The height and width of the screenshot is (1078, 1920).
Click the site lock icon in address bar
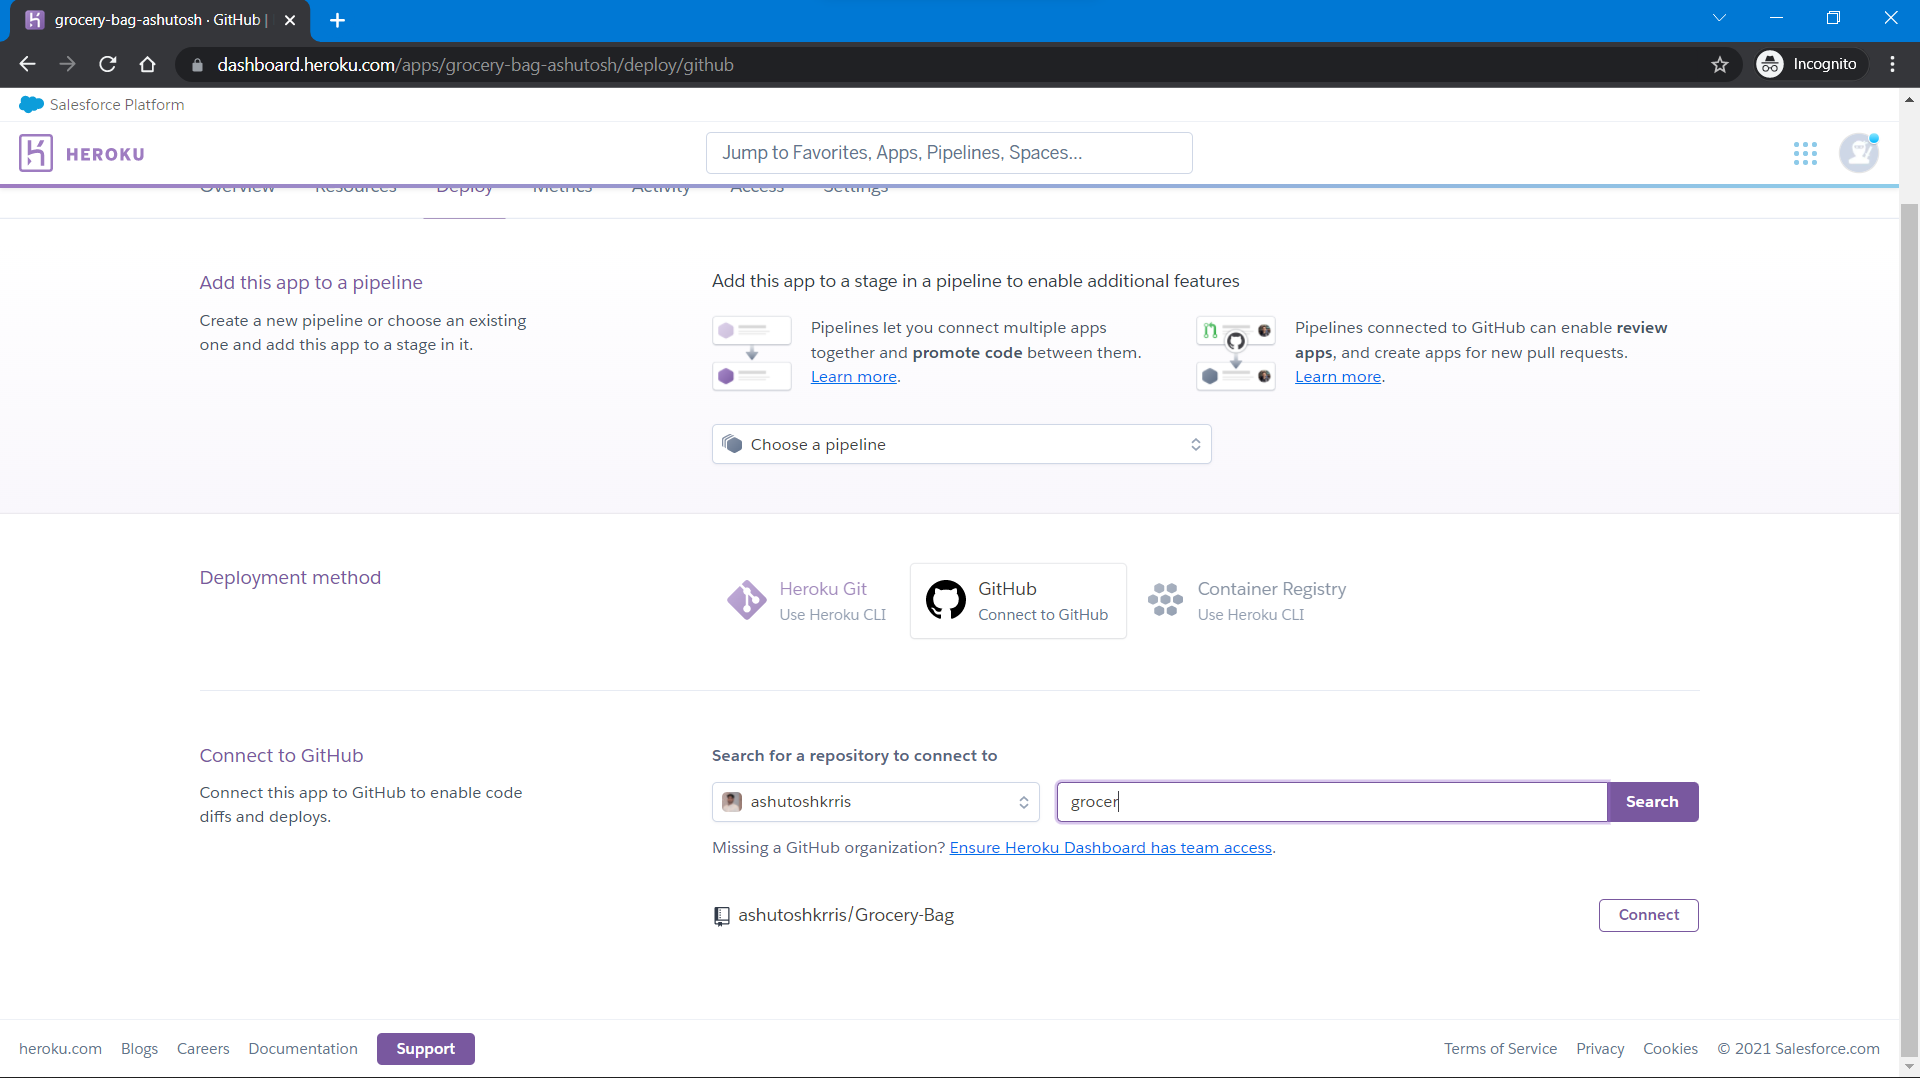click(197, 65)
